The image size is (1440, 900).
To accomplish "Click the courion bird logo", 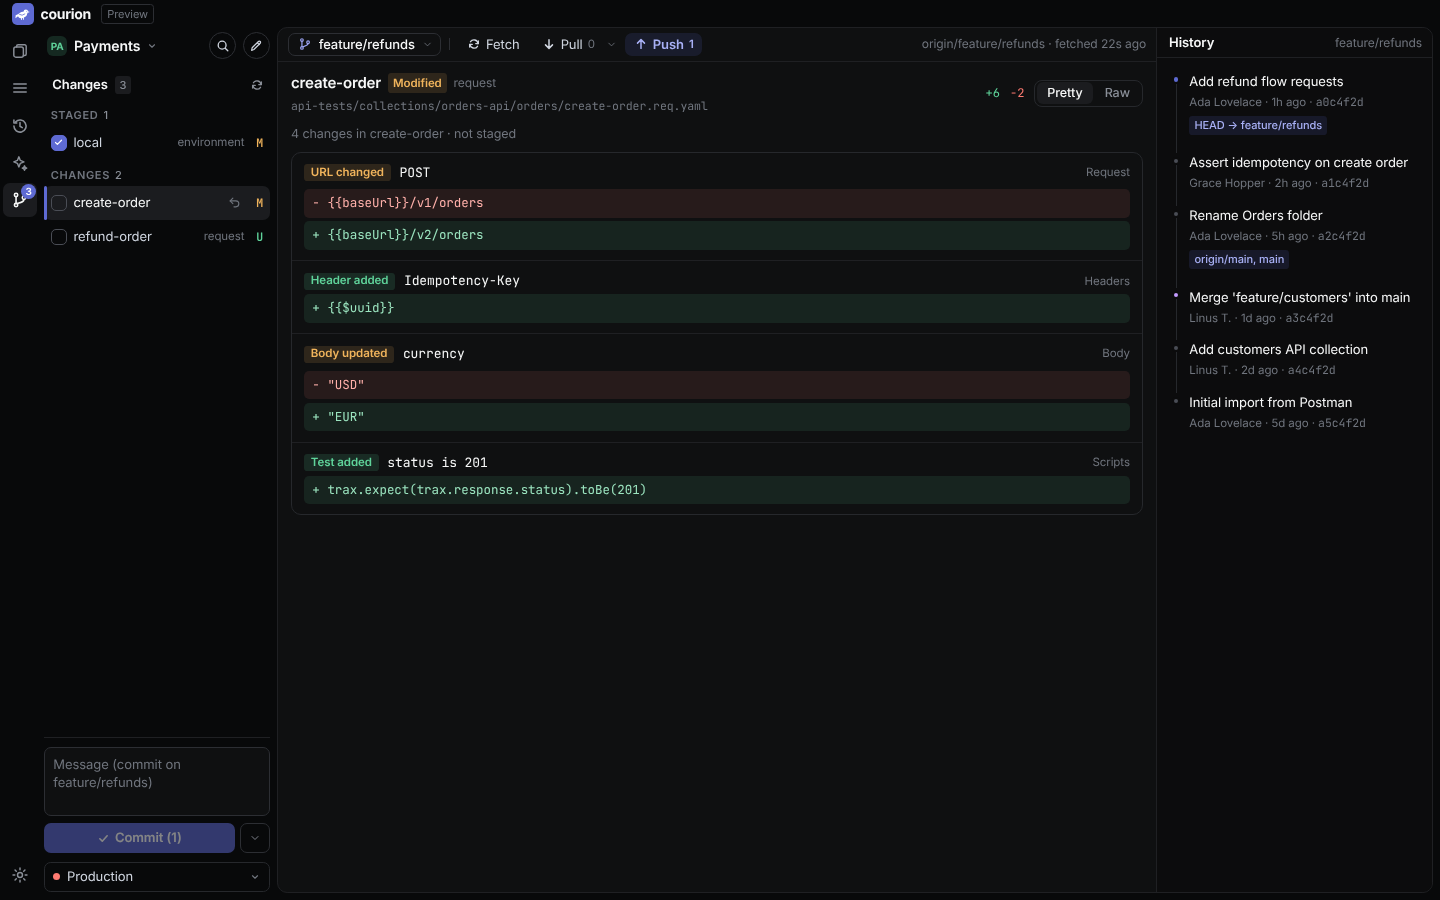I will (22, 14).
